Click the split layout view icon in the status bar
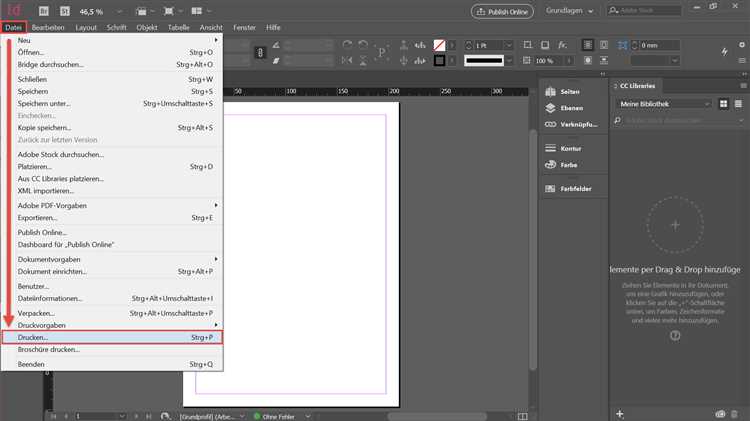Image resolution: width=750 pixels, height=421 pixels. click(522, 416)
